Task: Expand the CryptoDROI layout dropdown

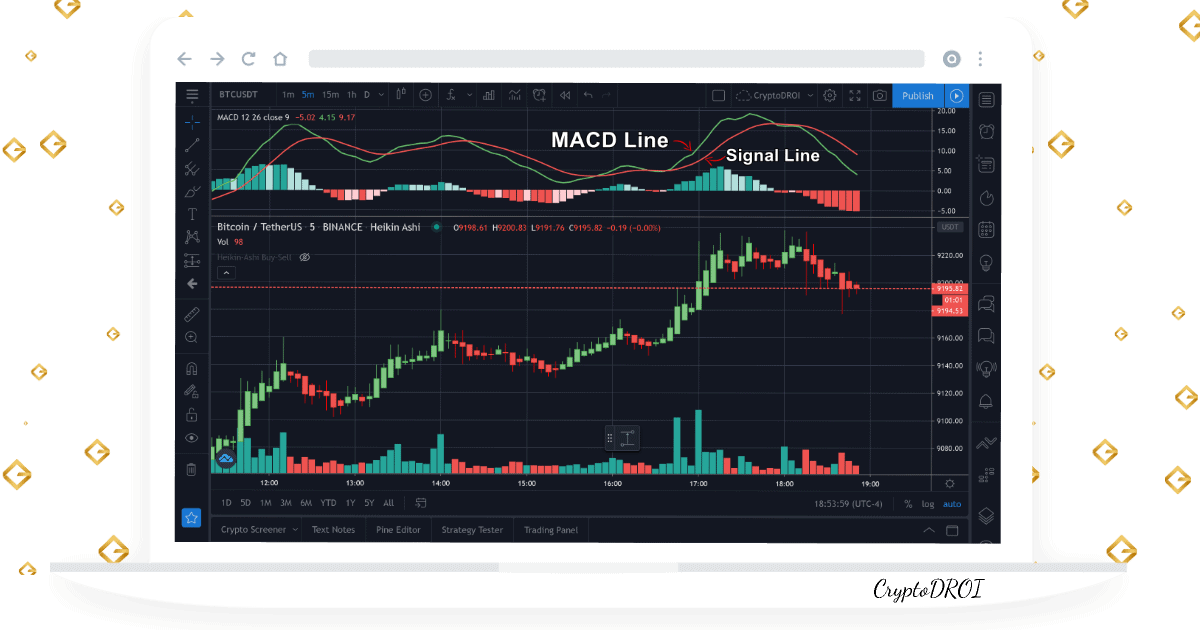Action: pyautogui.click(x=810, y=96)
